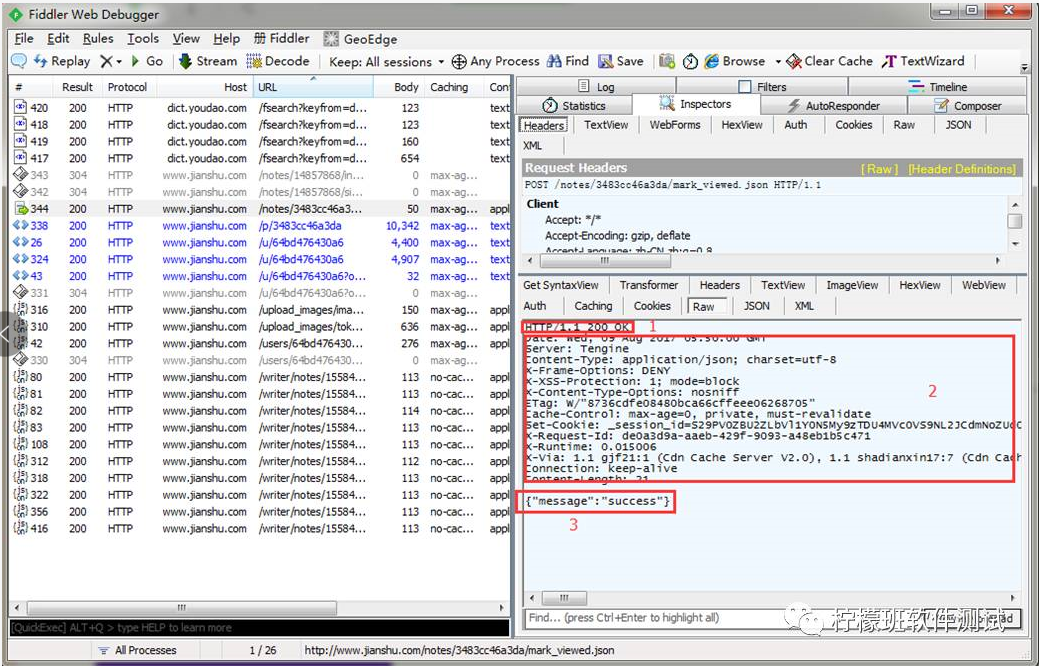Select the WebView response tab
The height and width of the screenshot is (666, 1039).
983,285
